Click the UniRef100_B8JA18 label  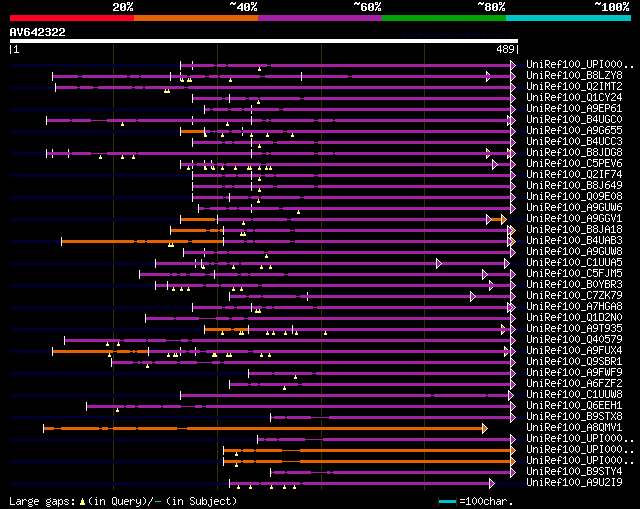(574, 230)
